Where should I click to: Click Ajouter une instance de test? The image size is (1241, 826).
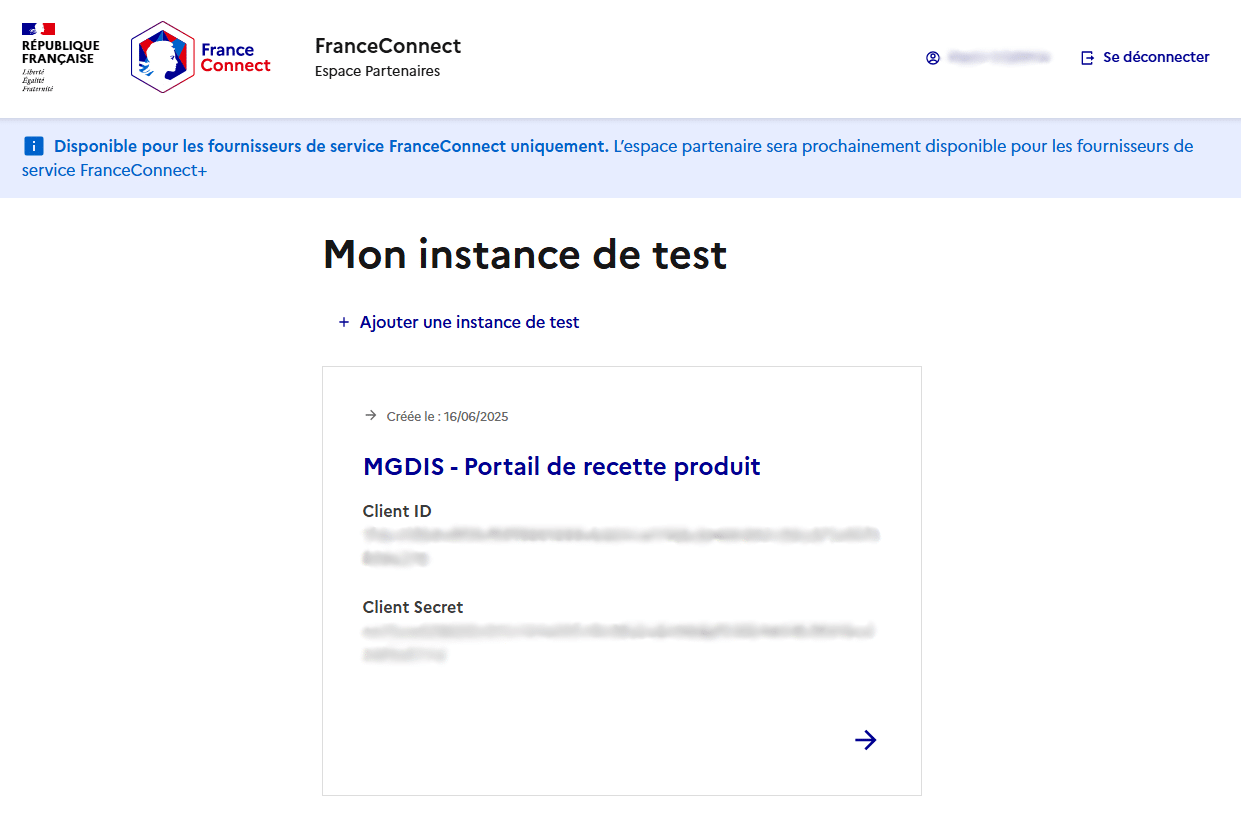(469, 322)
